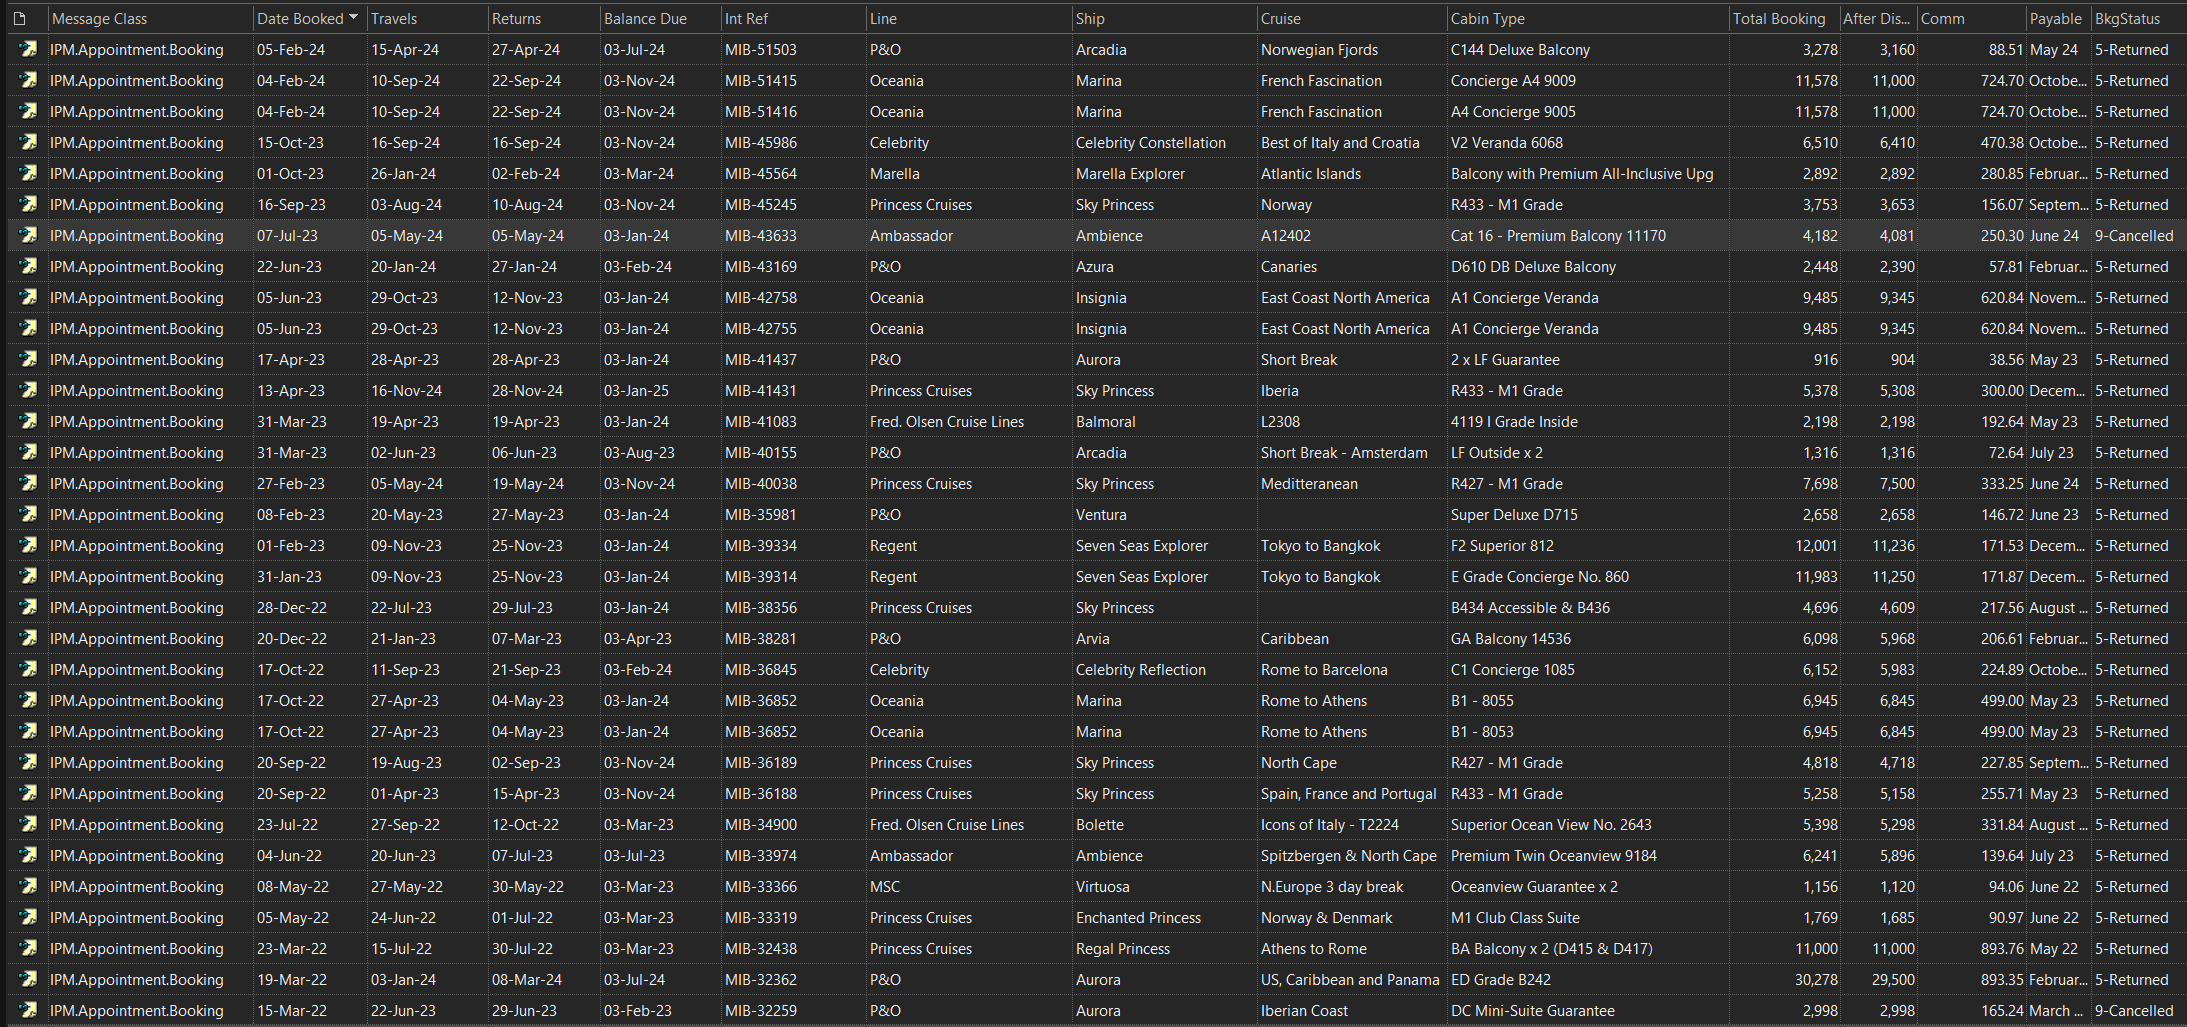The width and height of the screenshot is (2187, 1027).
Task: Click the appointment icon on the MSC Virtuosa row
Action: (x=27, y=886)
